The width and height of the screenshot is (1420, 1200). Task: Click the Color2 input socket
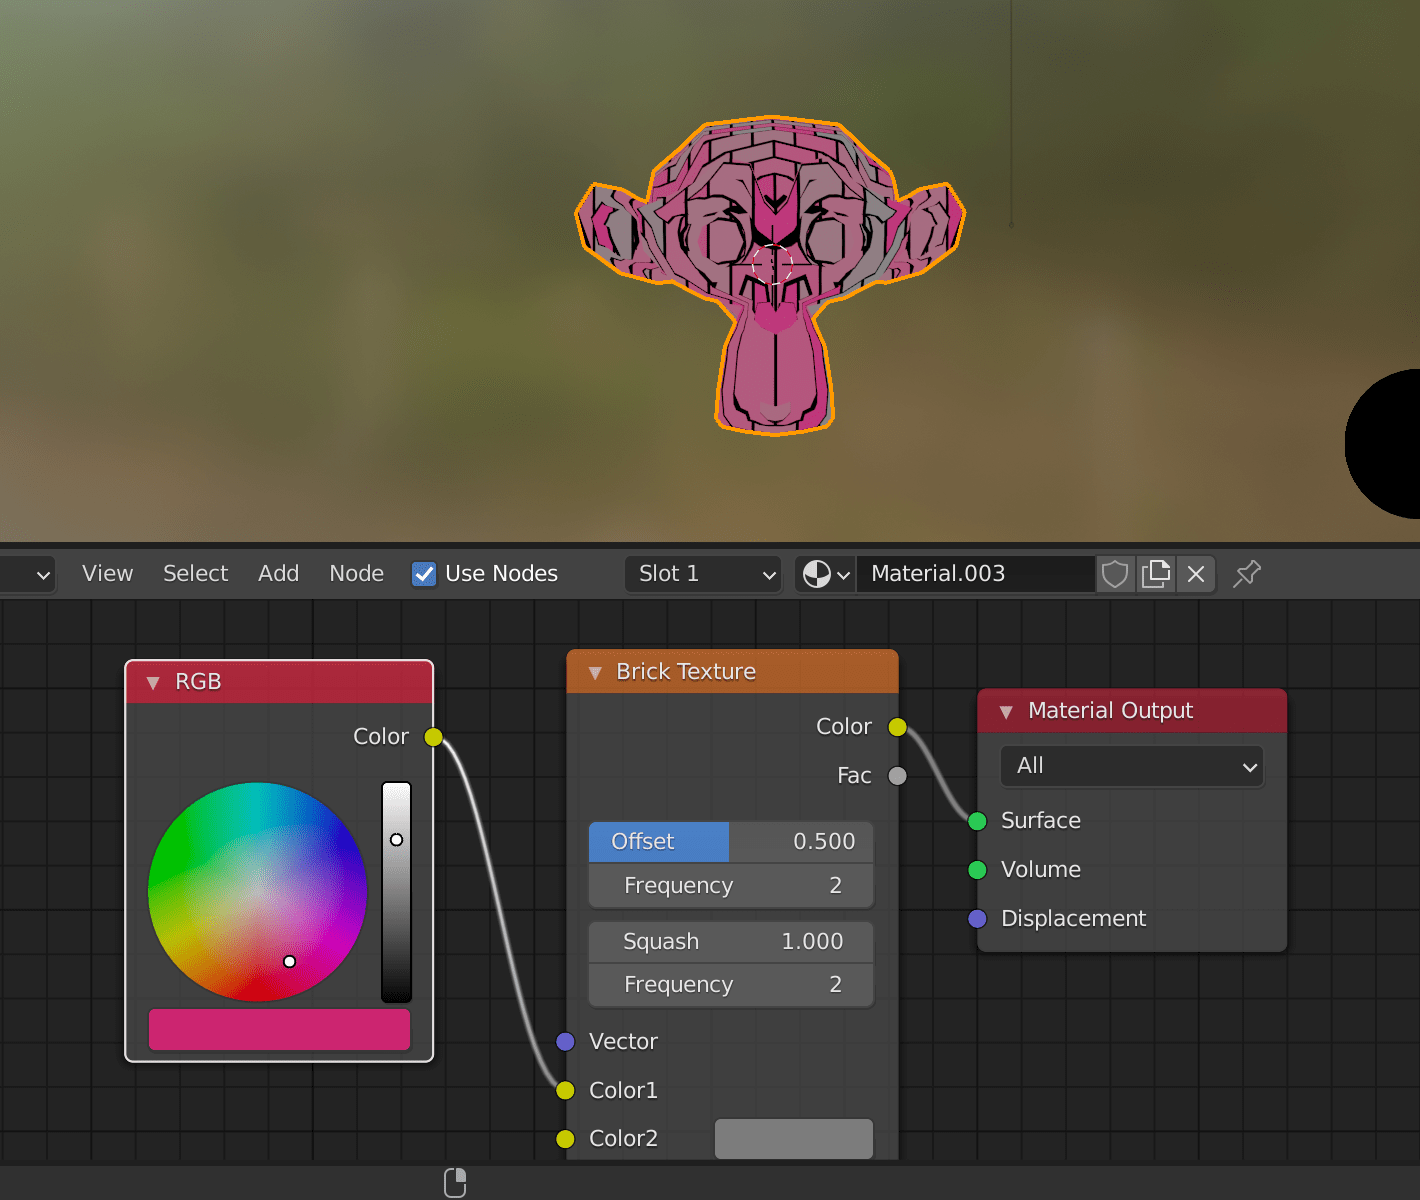[x=565, y=1139]
